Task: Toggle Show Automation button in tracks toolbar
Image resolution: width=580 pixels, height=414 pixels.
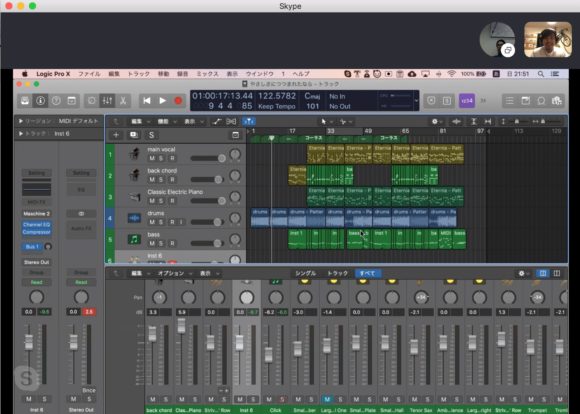Action: click(217, 121)
